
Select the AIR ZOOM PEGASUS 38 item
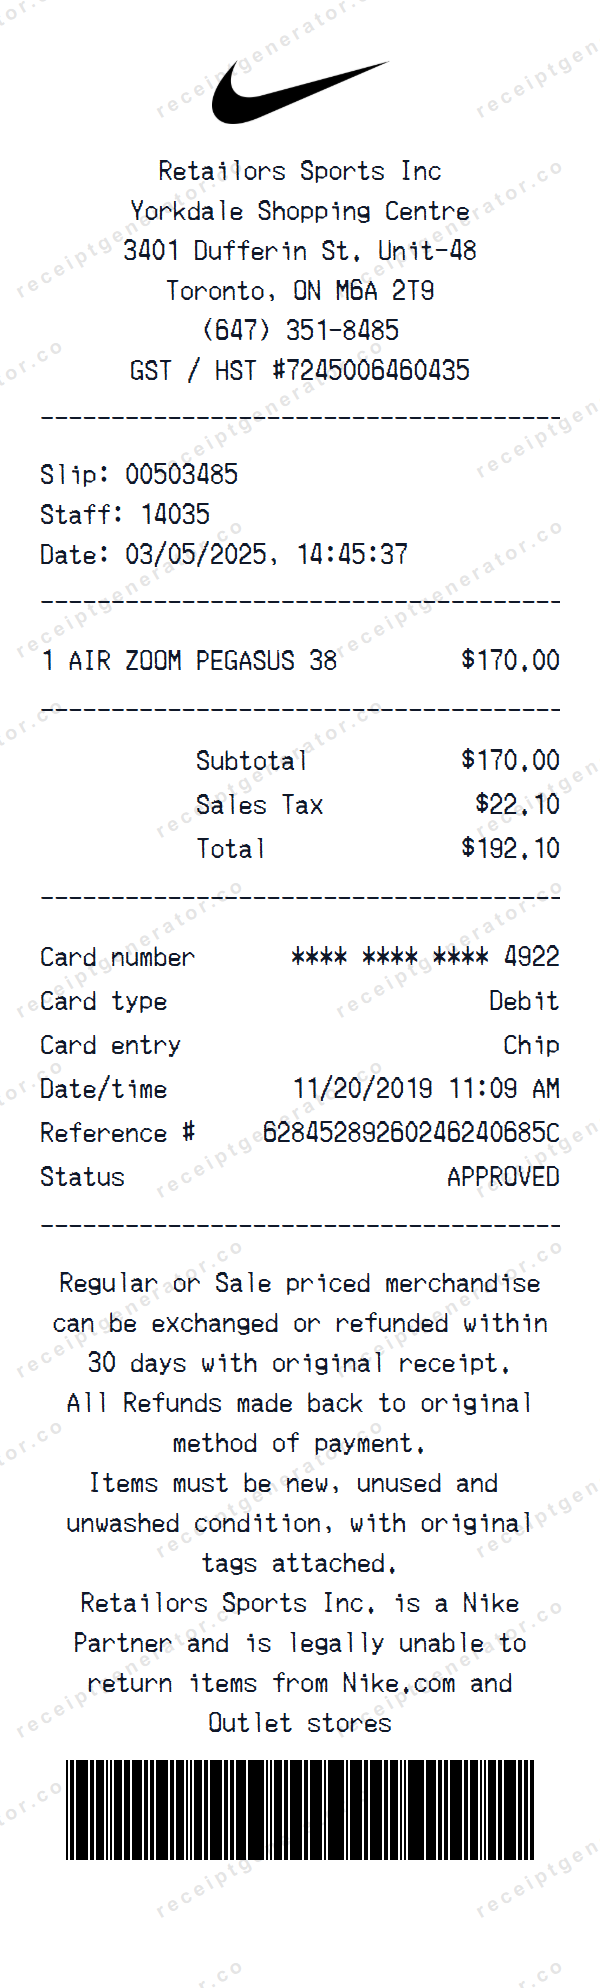tap(202, 660)
